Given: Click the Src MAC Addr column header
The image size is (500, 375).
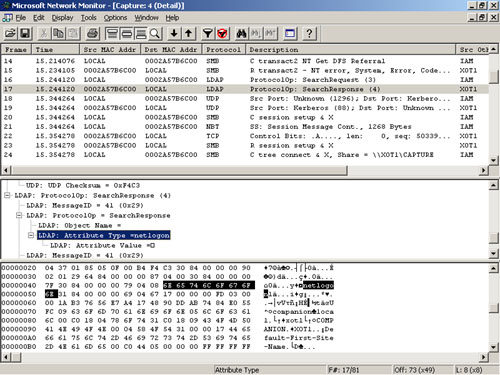Looking at the screenshot, I should click(110, 49).
